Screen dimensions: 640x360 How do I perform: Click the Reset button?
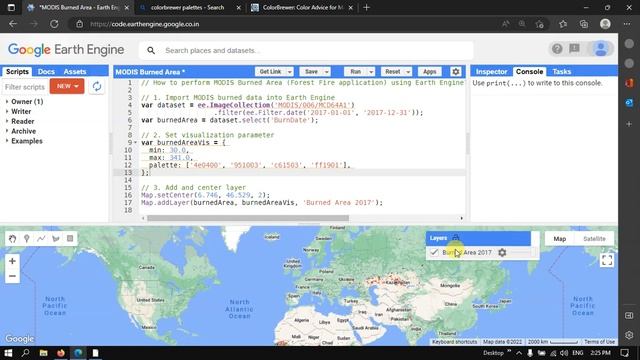pos(393,72)
